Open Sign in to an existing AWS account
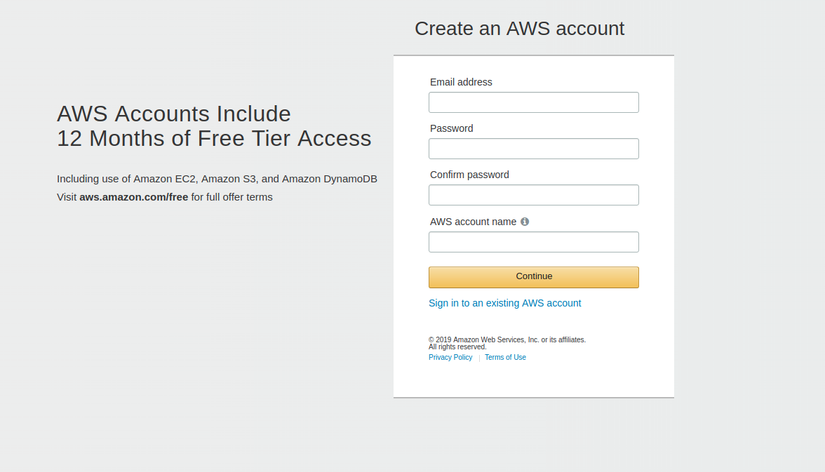The width and height of the screenshot is (825, 472). point(504,303)
